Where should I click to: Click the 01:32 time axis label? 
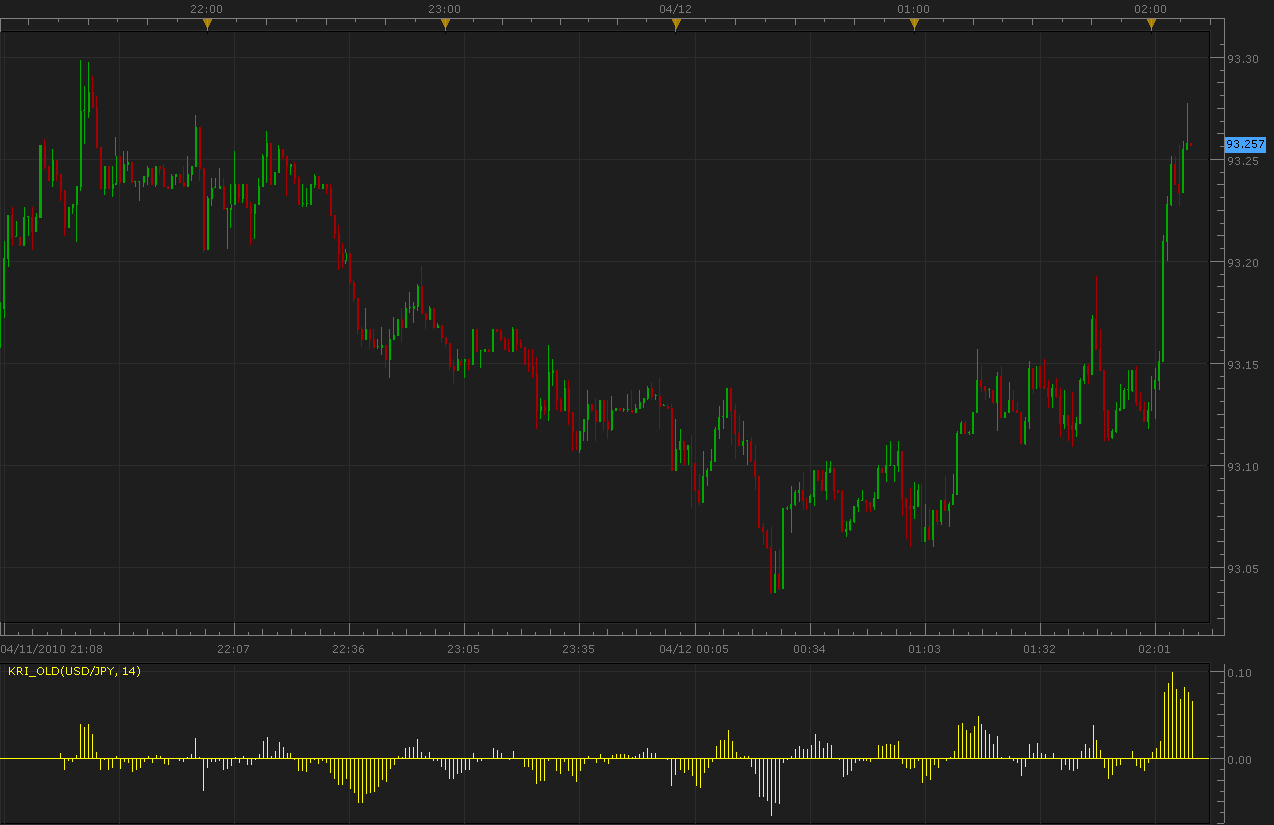point(1040,649)
